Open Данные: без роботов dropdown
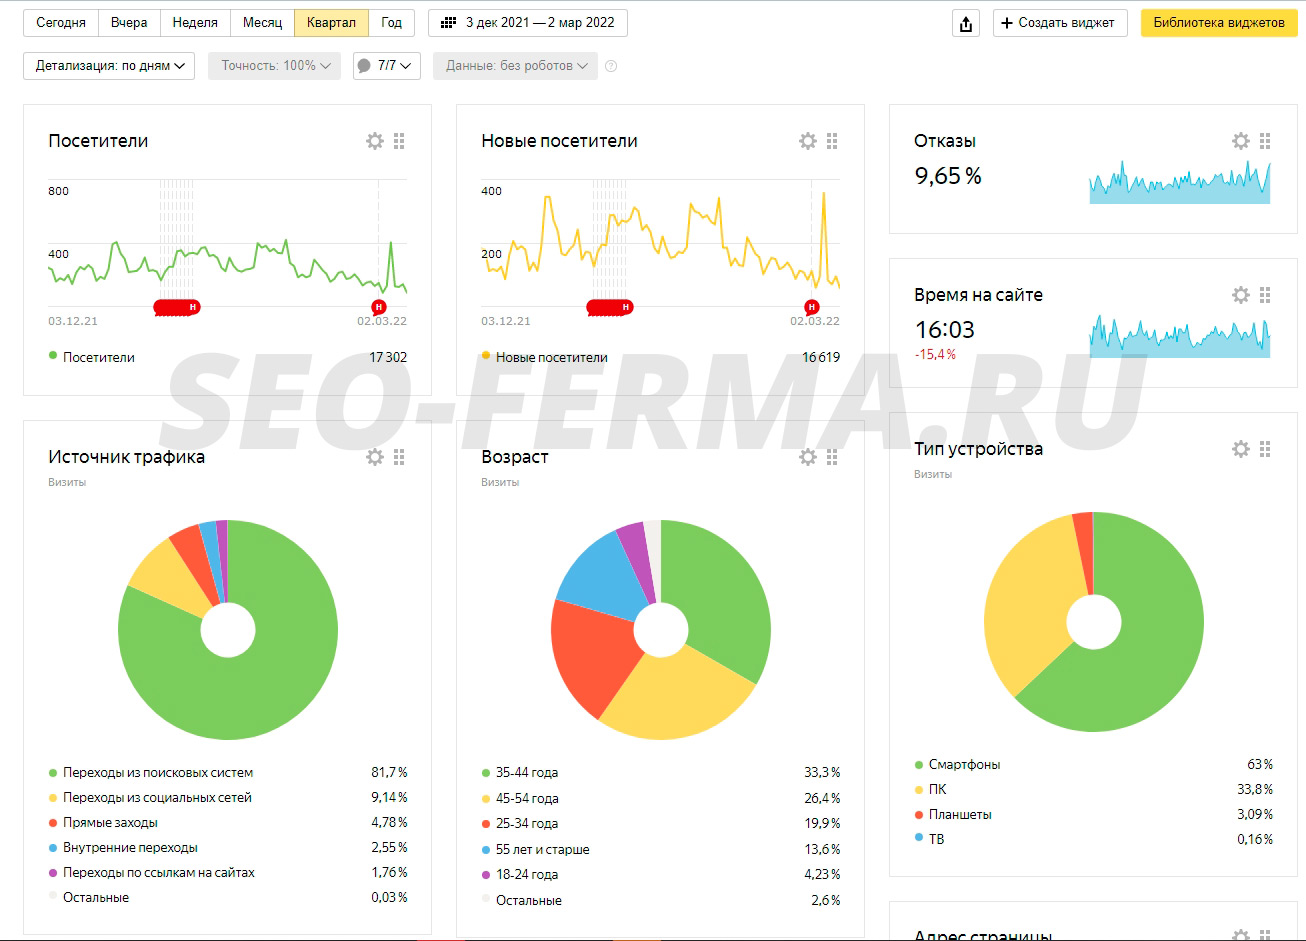Image resolution: width=1306 pixels, height=941 pixels. click(x=515, y=66)
